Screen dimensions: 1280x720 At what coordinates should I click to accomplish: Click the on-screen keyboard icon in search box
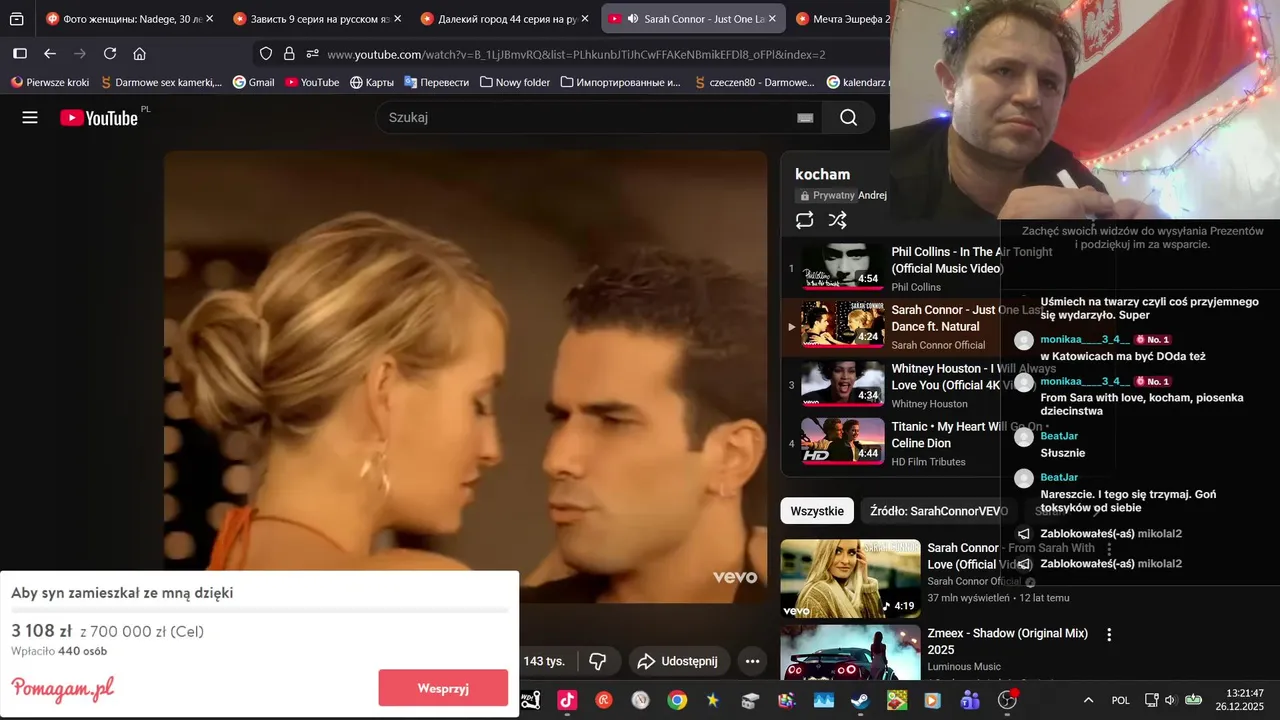coord(805,118)
